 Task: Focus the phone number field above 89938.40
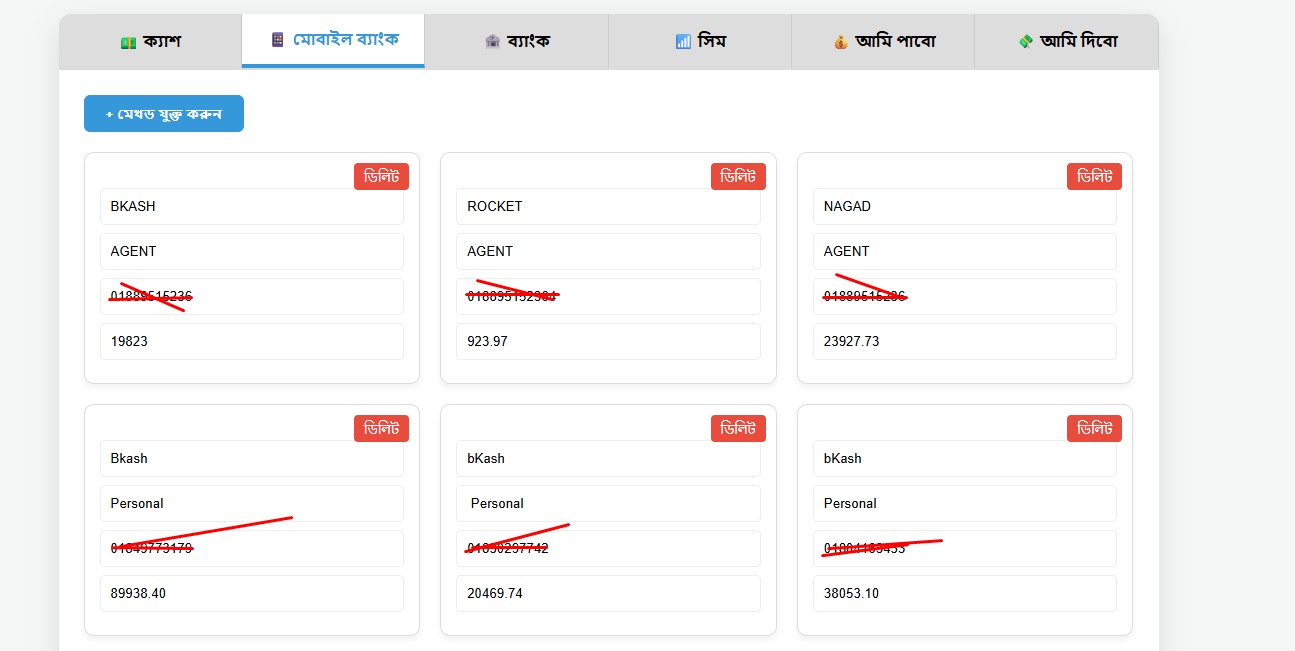pos(252,548)
